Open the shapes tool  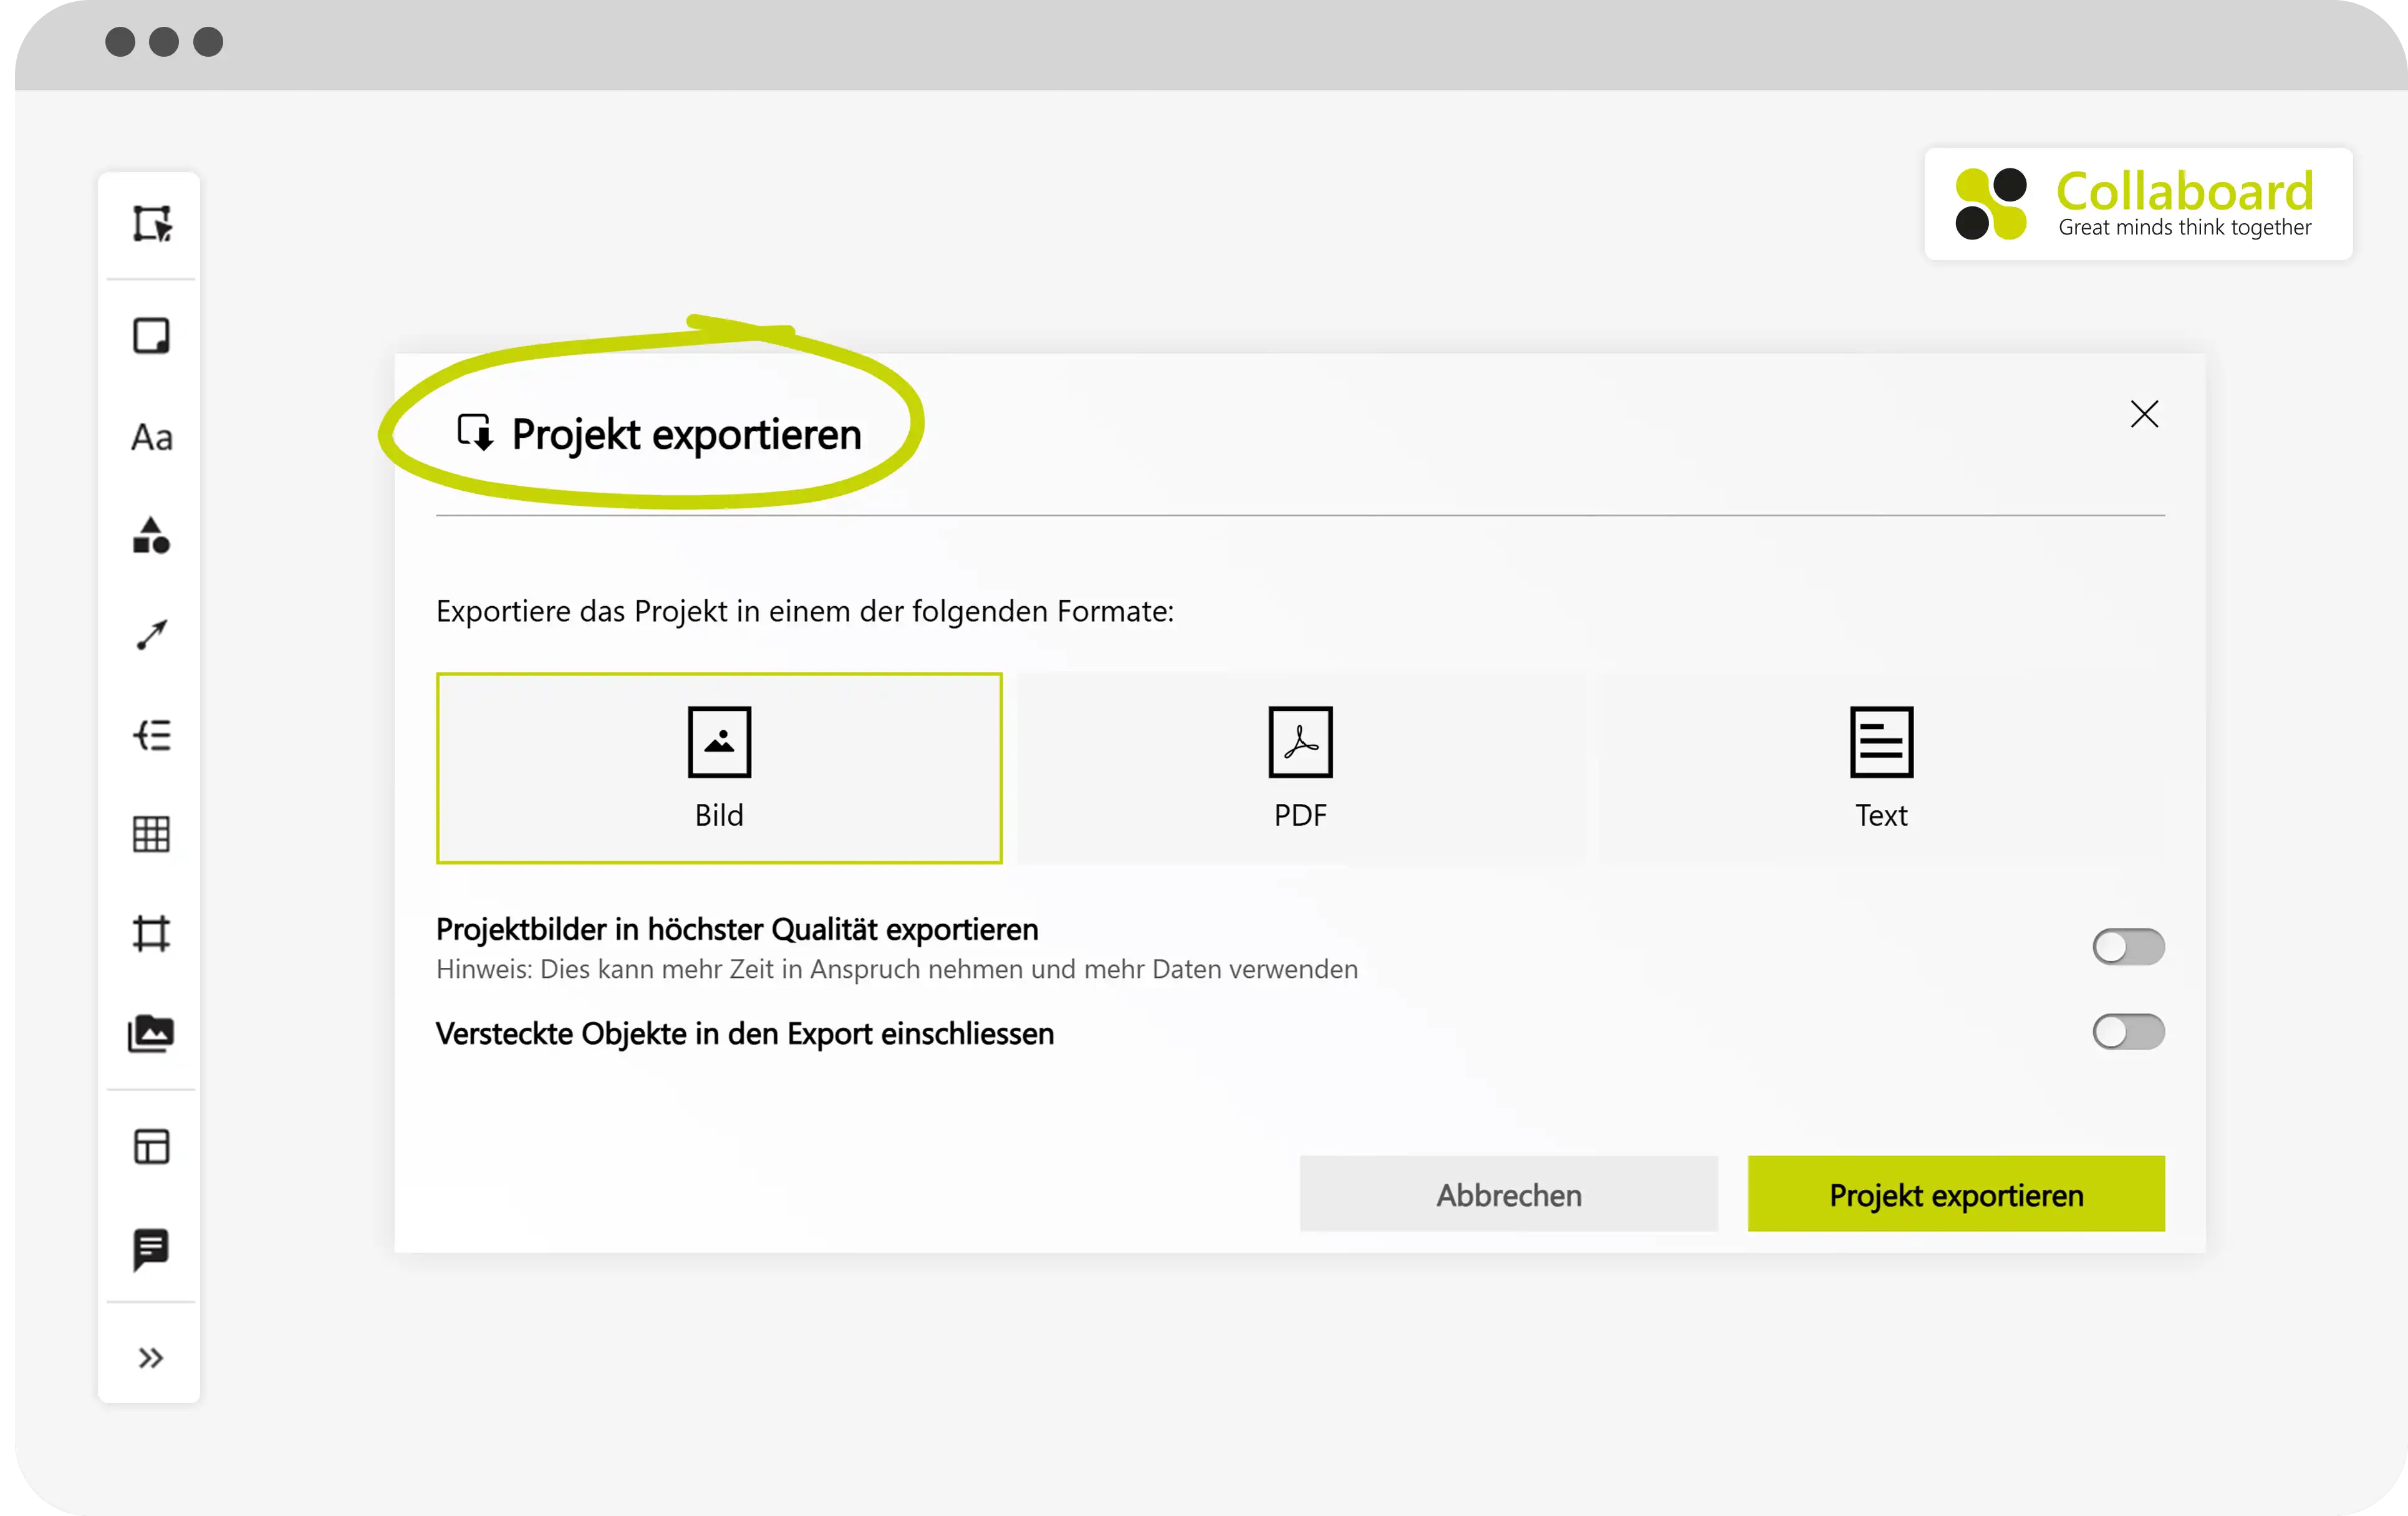coord(150,537)
